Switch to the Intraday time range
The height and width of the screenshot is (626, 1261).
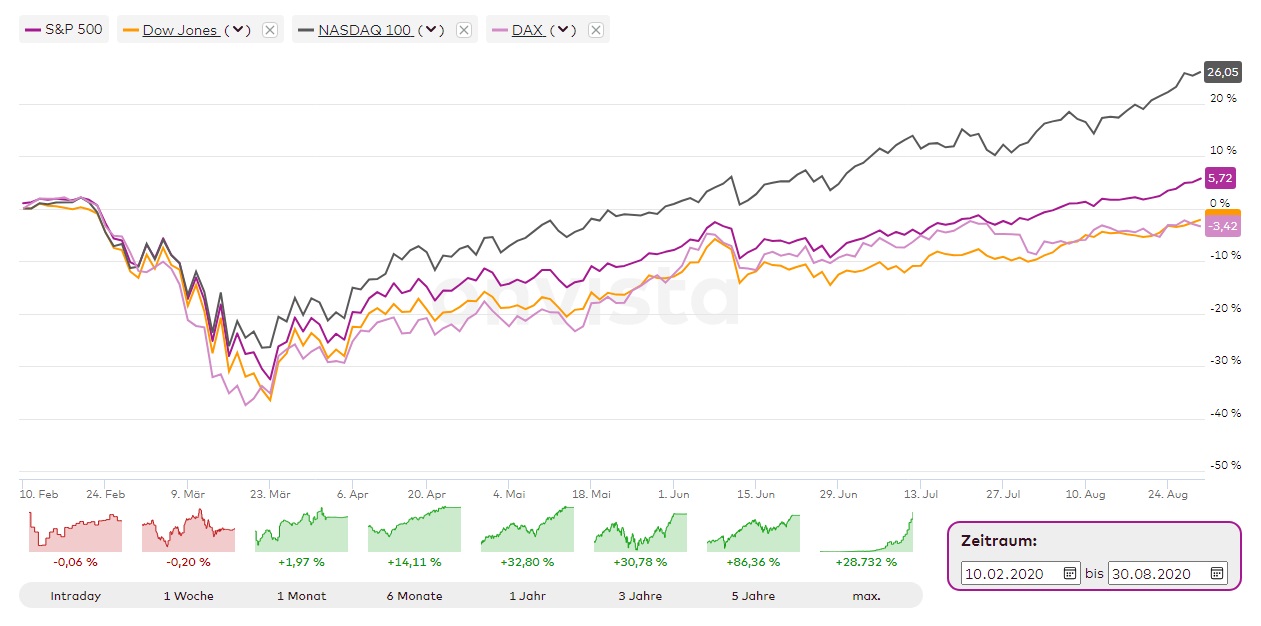pos(76,596)
